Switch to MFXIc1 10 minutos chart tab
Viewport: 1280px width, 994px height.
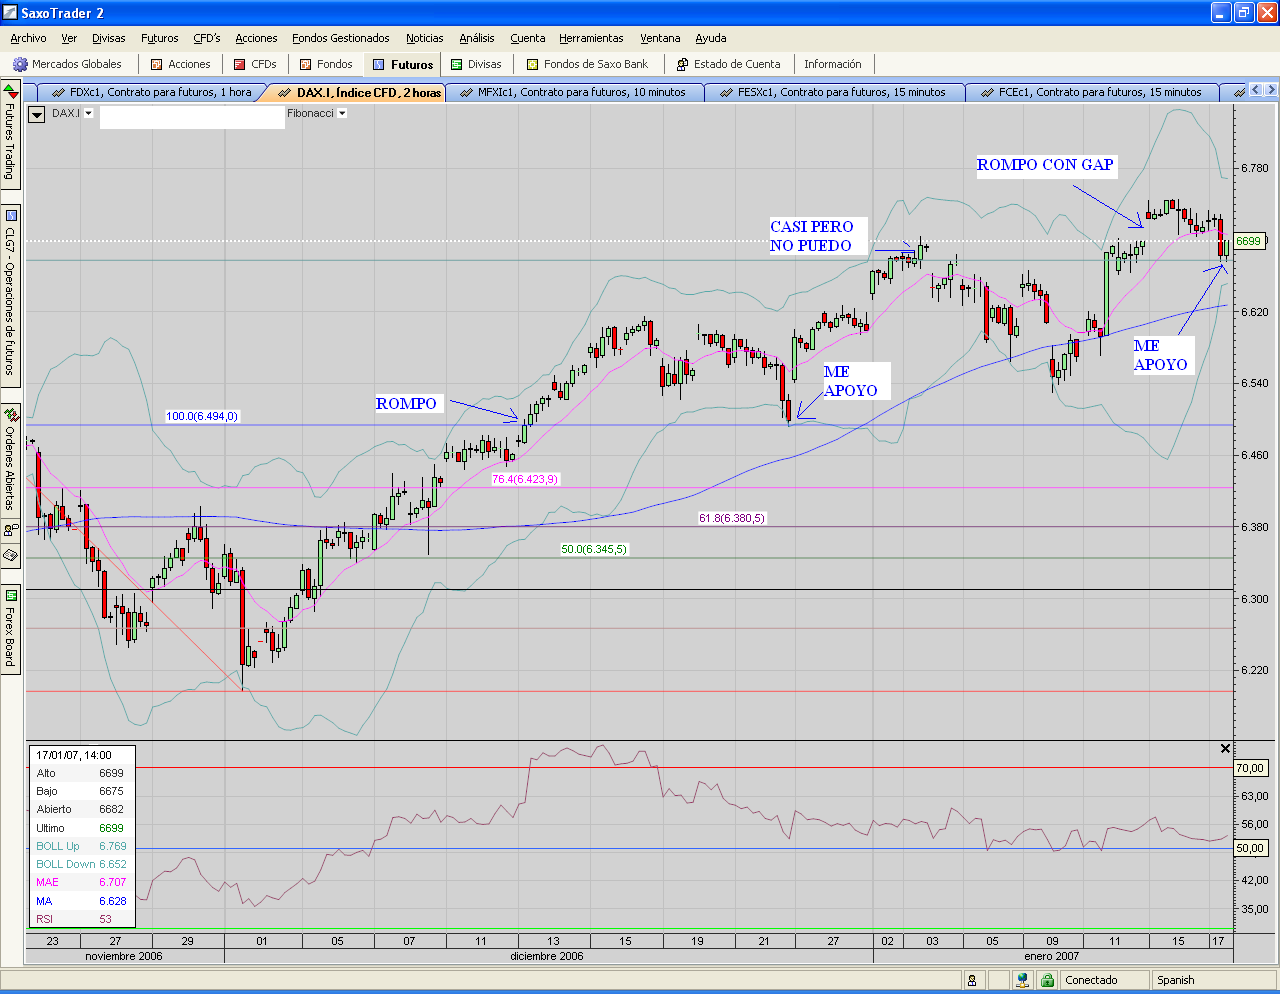click(x=573, y=92)
